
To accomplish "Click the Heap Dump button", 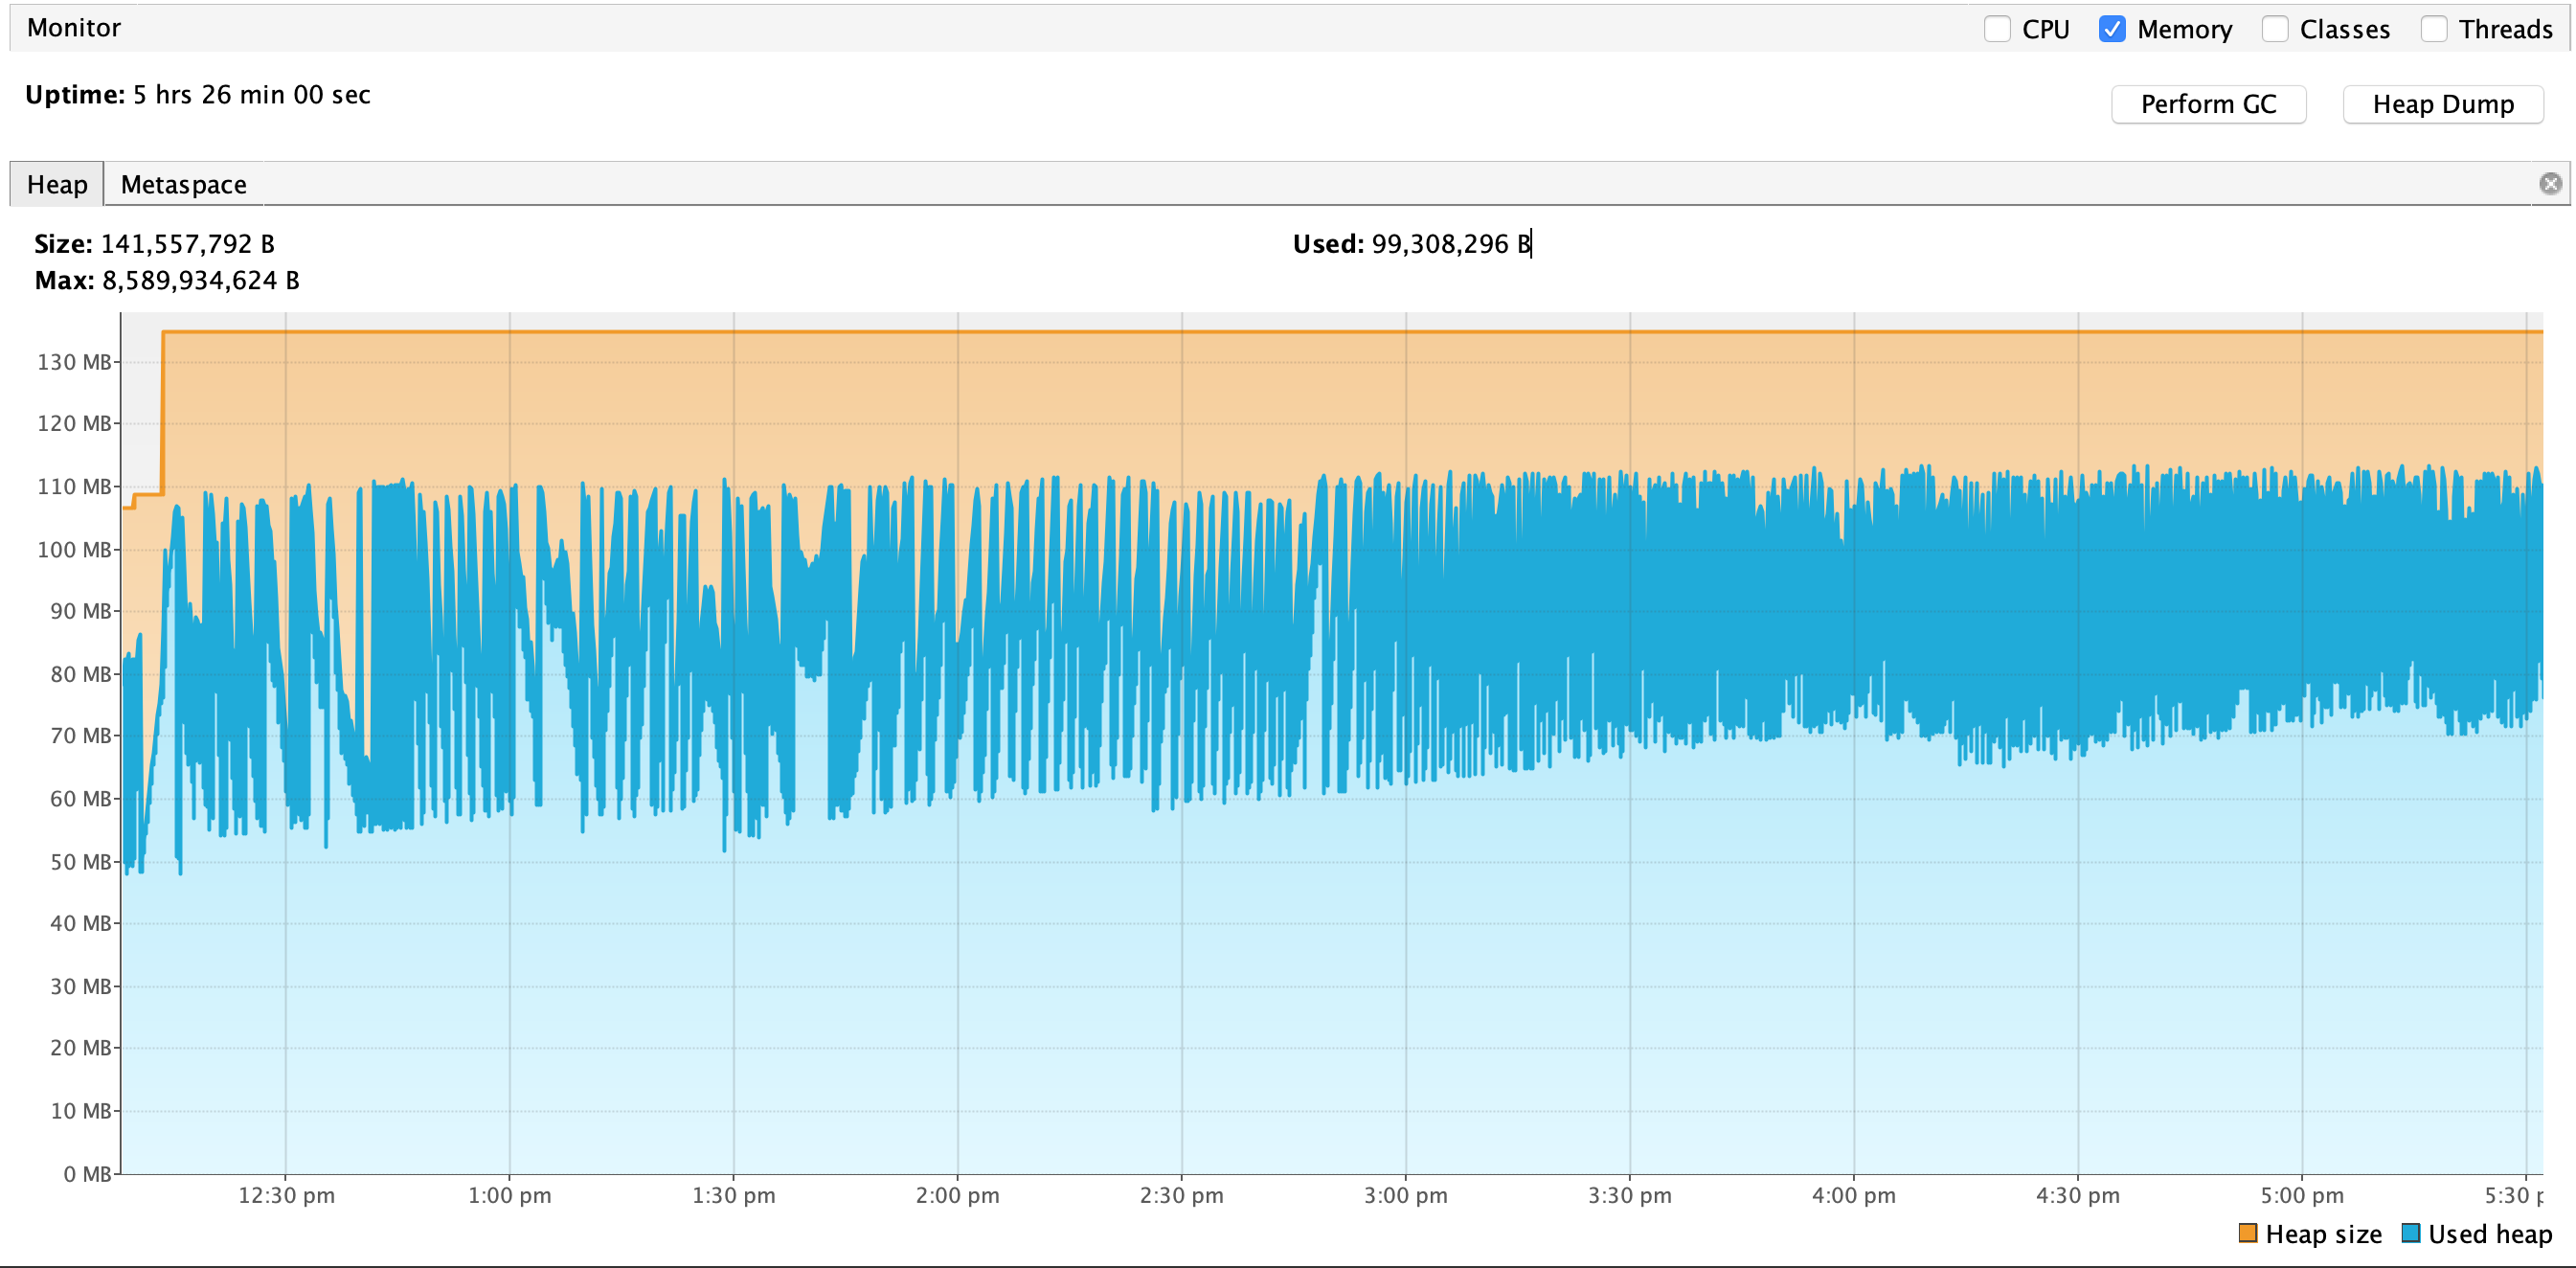I will tap(2442, 104).
